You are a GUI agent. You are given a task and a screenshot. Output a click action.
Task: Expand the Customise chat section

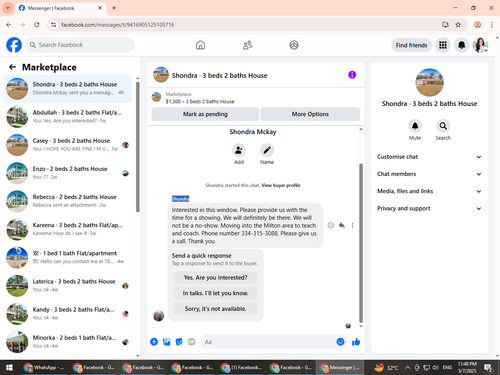429,157
